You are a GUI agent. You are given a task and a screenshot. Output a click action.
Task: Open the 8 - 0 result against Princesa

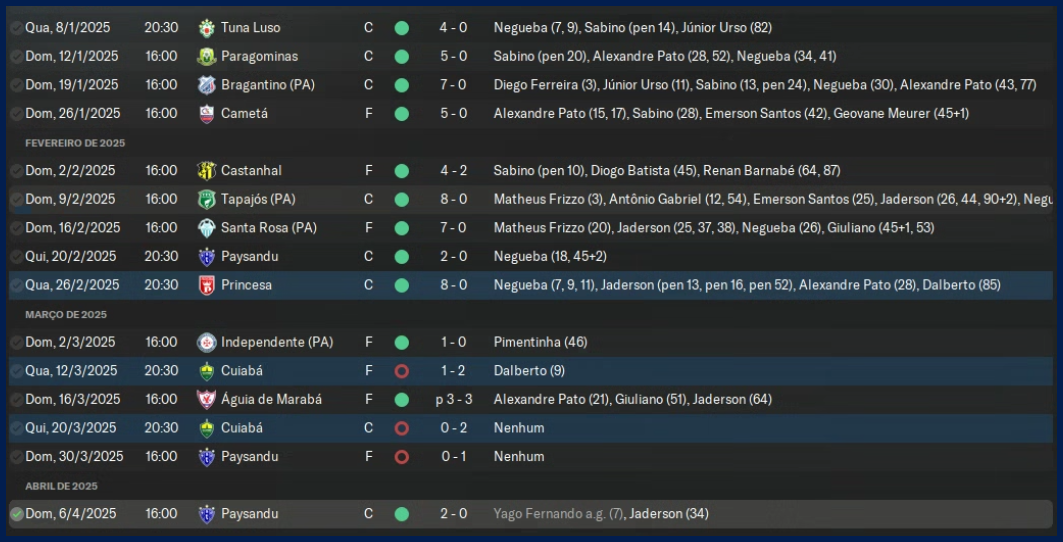pyautogui.click(x=453, y=285)
